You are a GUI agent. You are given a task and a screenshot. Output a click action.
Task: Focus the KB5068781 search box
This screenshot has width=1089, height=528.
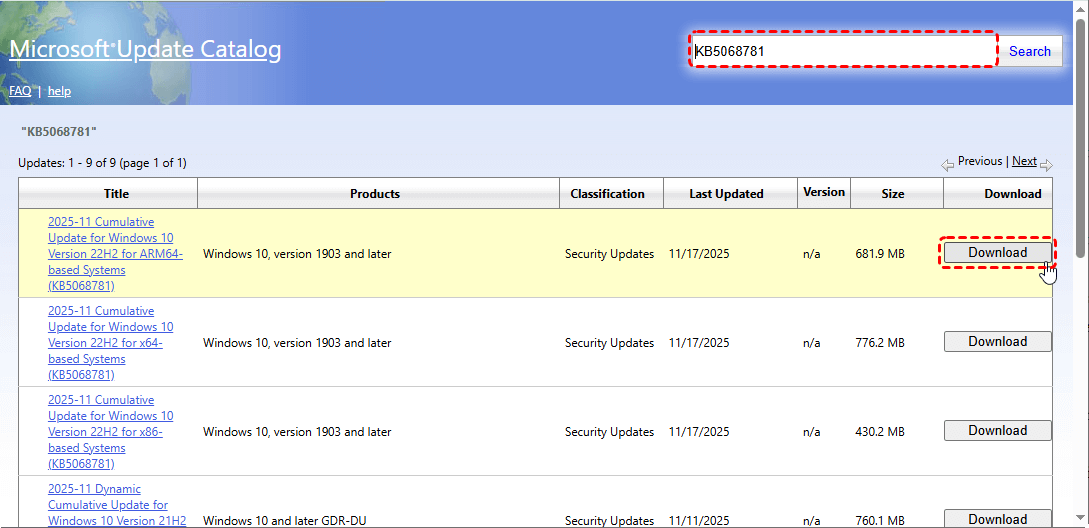(842, 51)
